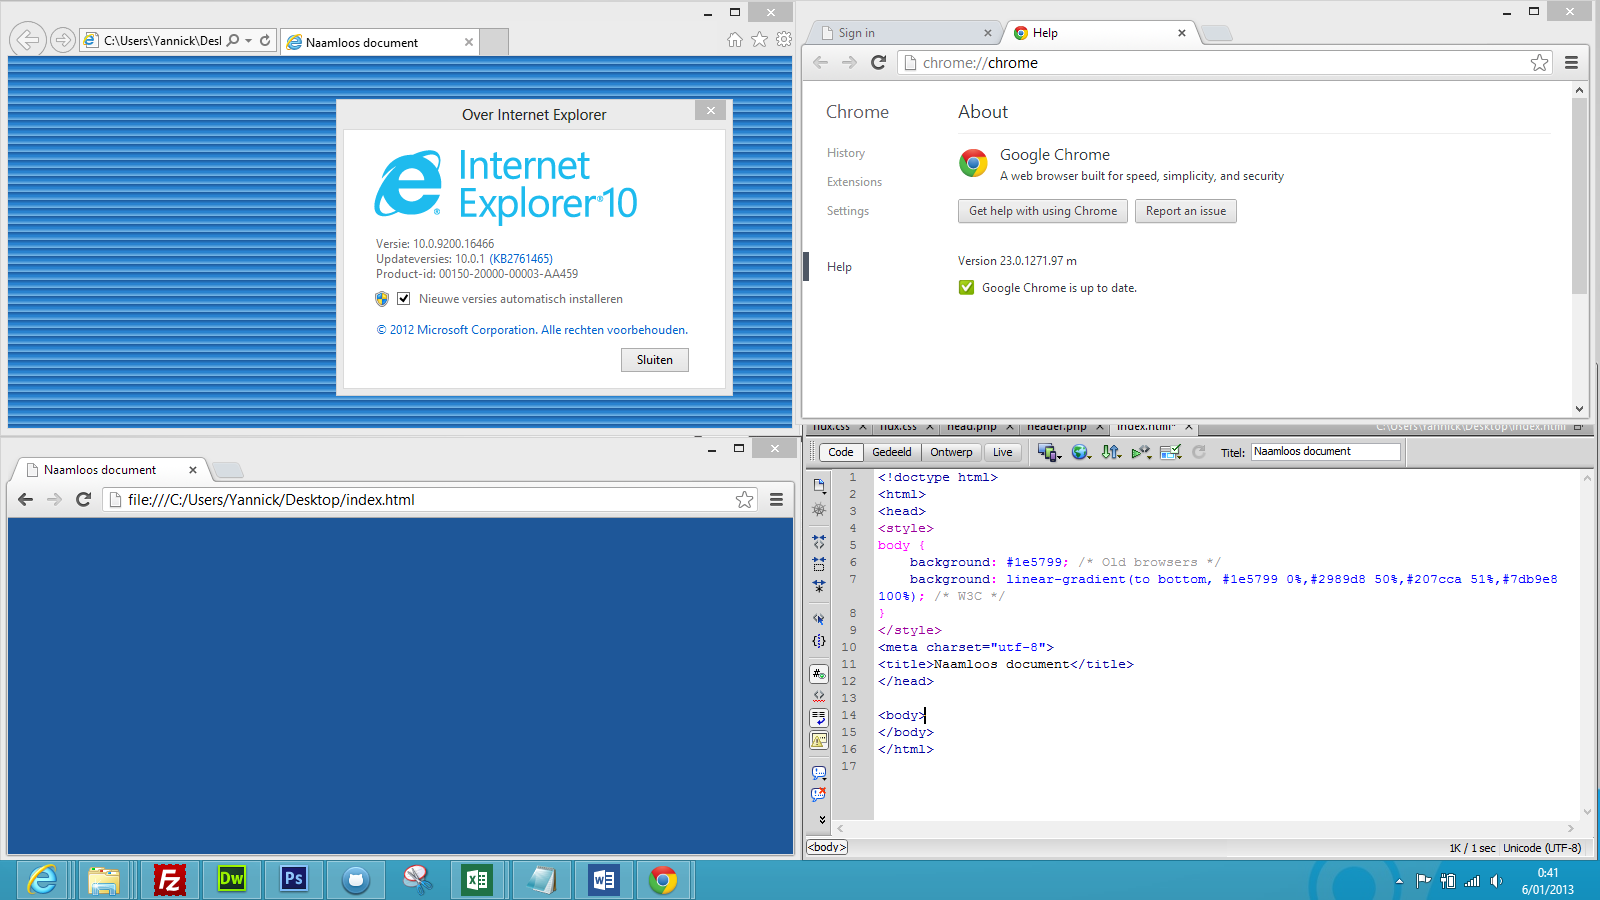Click IE refresh icon in address bar
Image resolution: width=1600 pixels, height=900 pixels.
[x=265, y=41]
